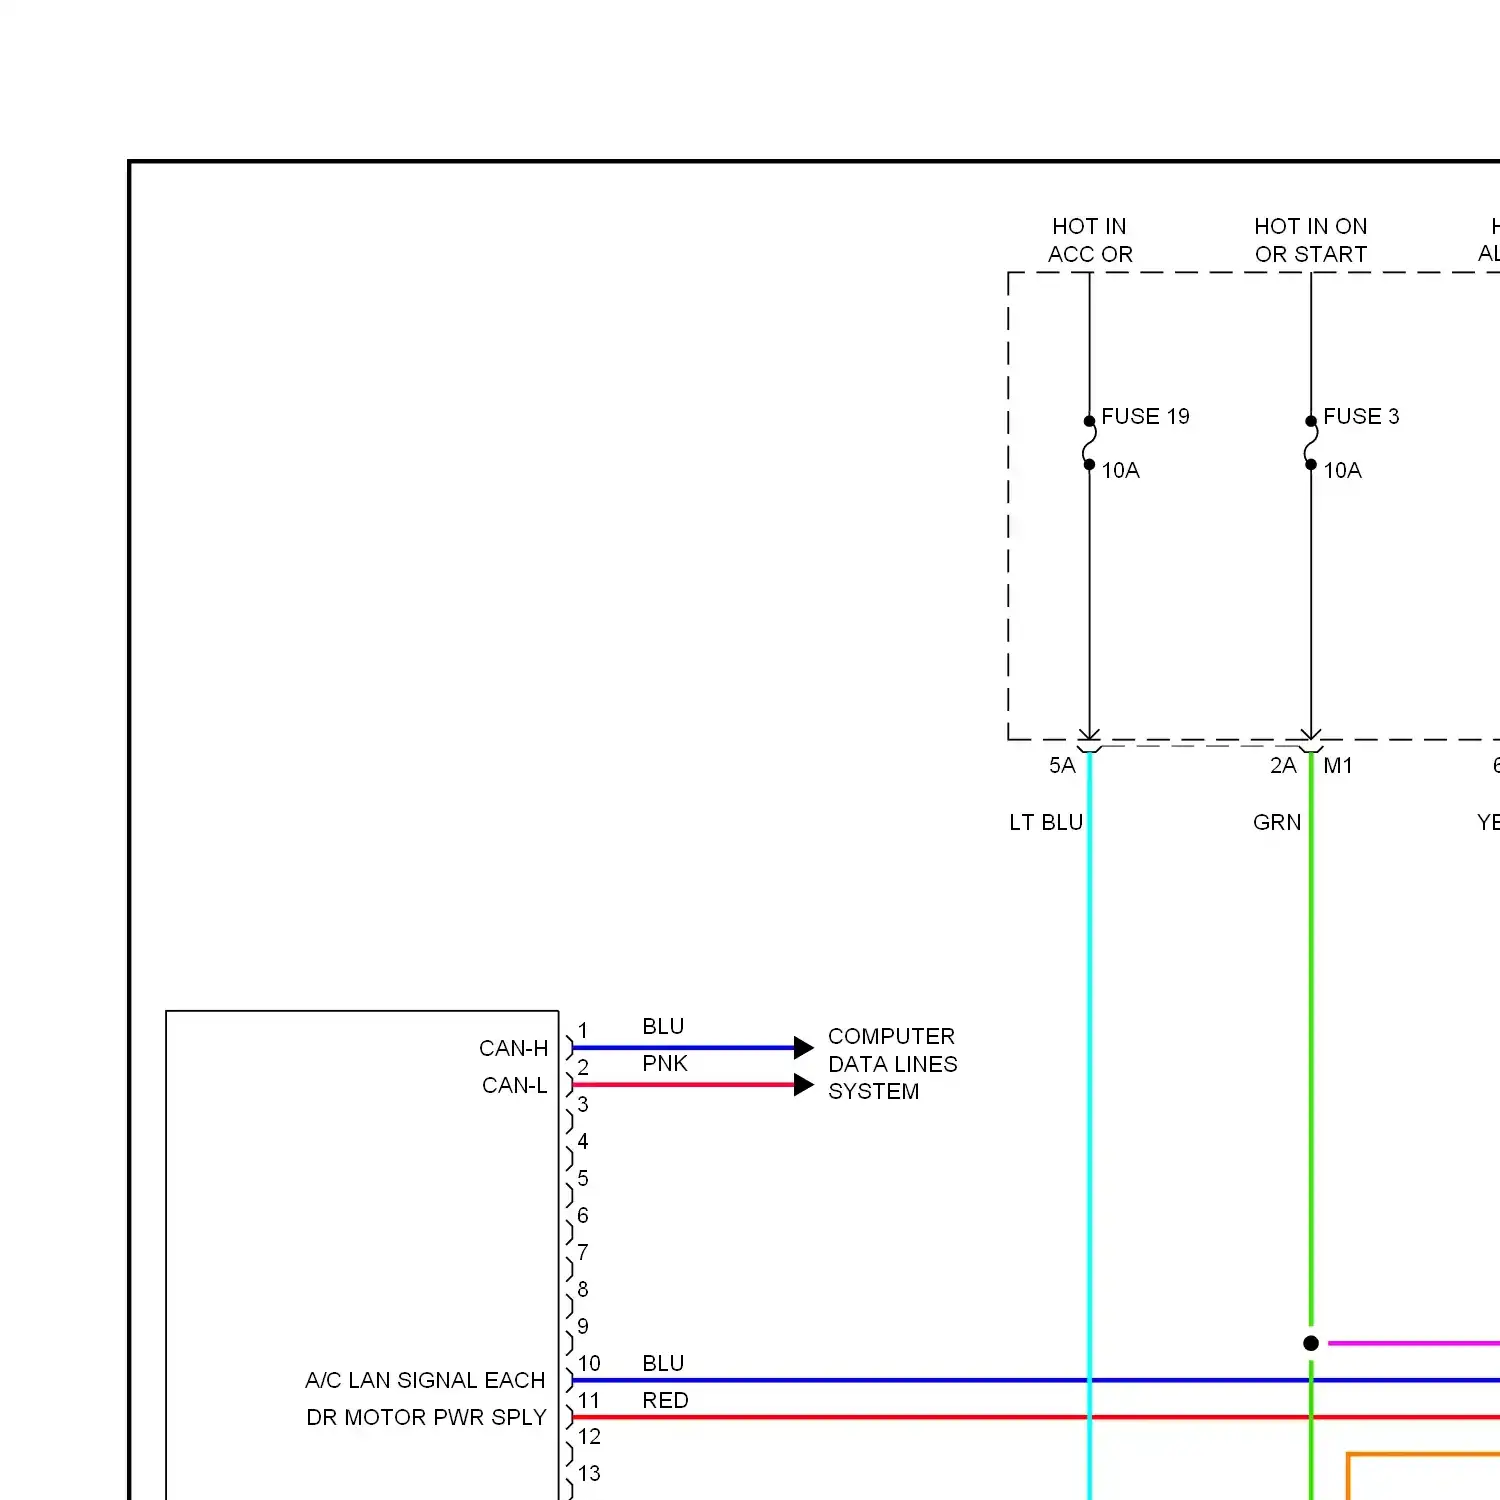Click pin number 11 on the connector
1500x1500 pixels.
tap(589, 1400)
